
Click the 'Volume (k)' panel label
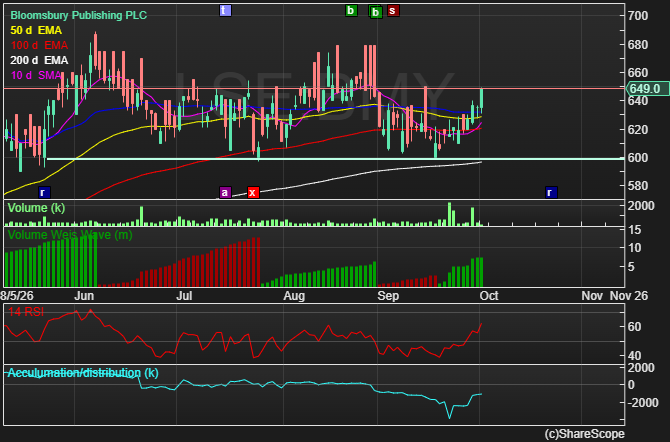coord(36,208)
